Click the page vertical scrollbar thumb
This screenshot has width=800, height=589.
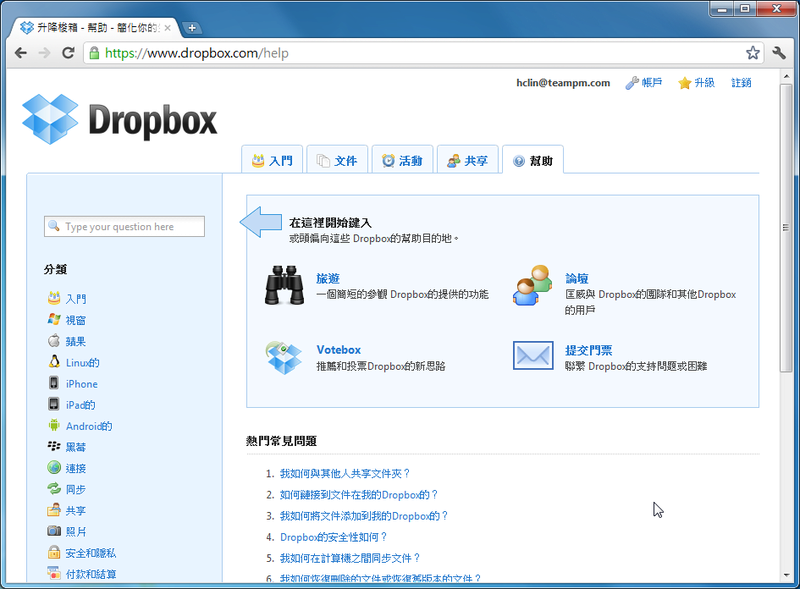[x=786, y=228]
